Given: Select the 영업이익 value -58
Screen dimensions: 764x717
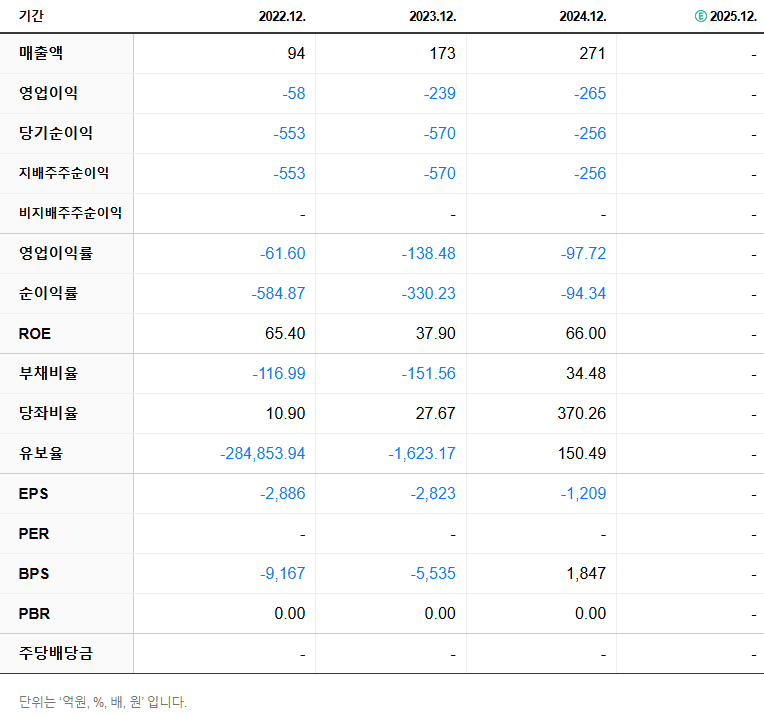Looking at the screenshot, I should pos(294,93).
